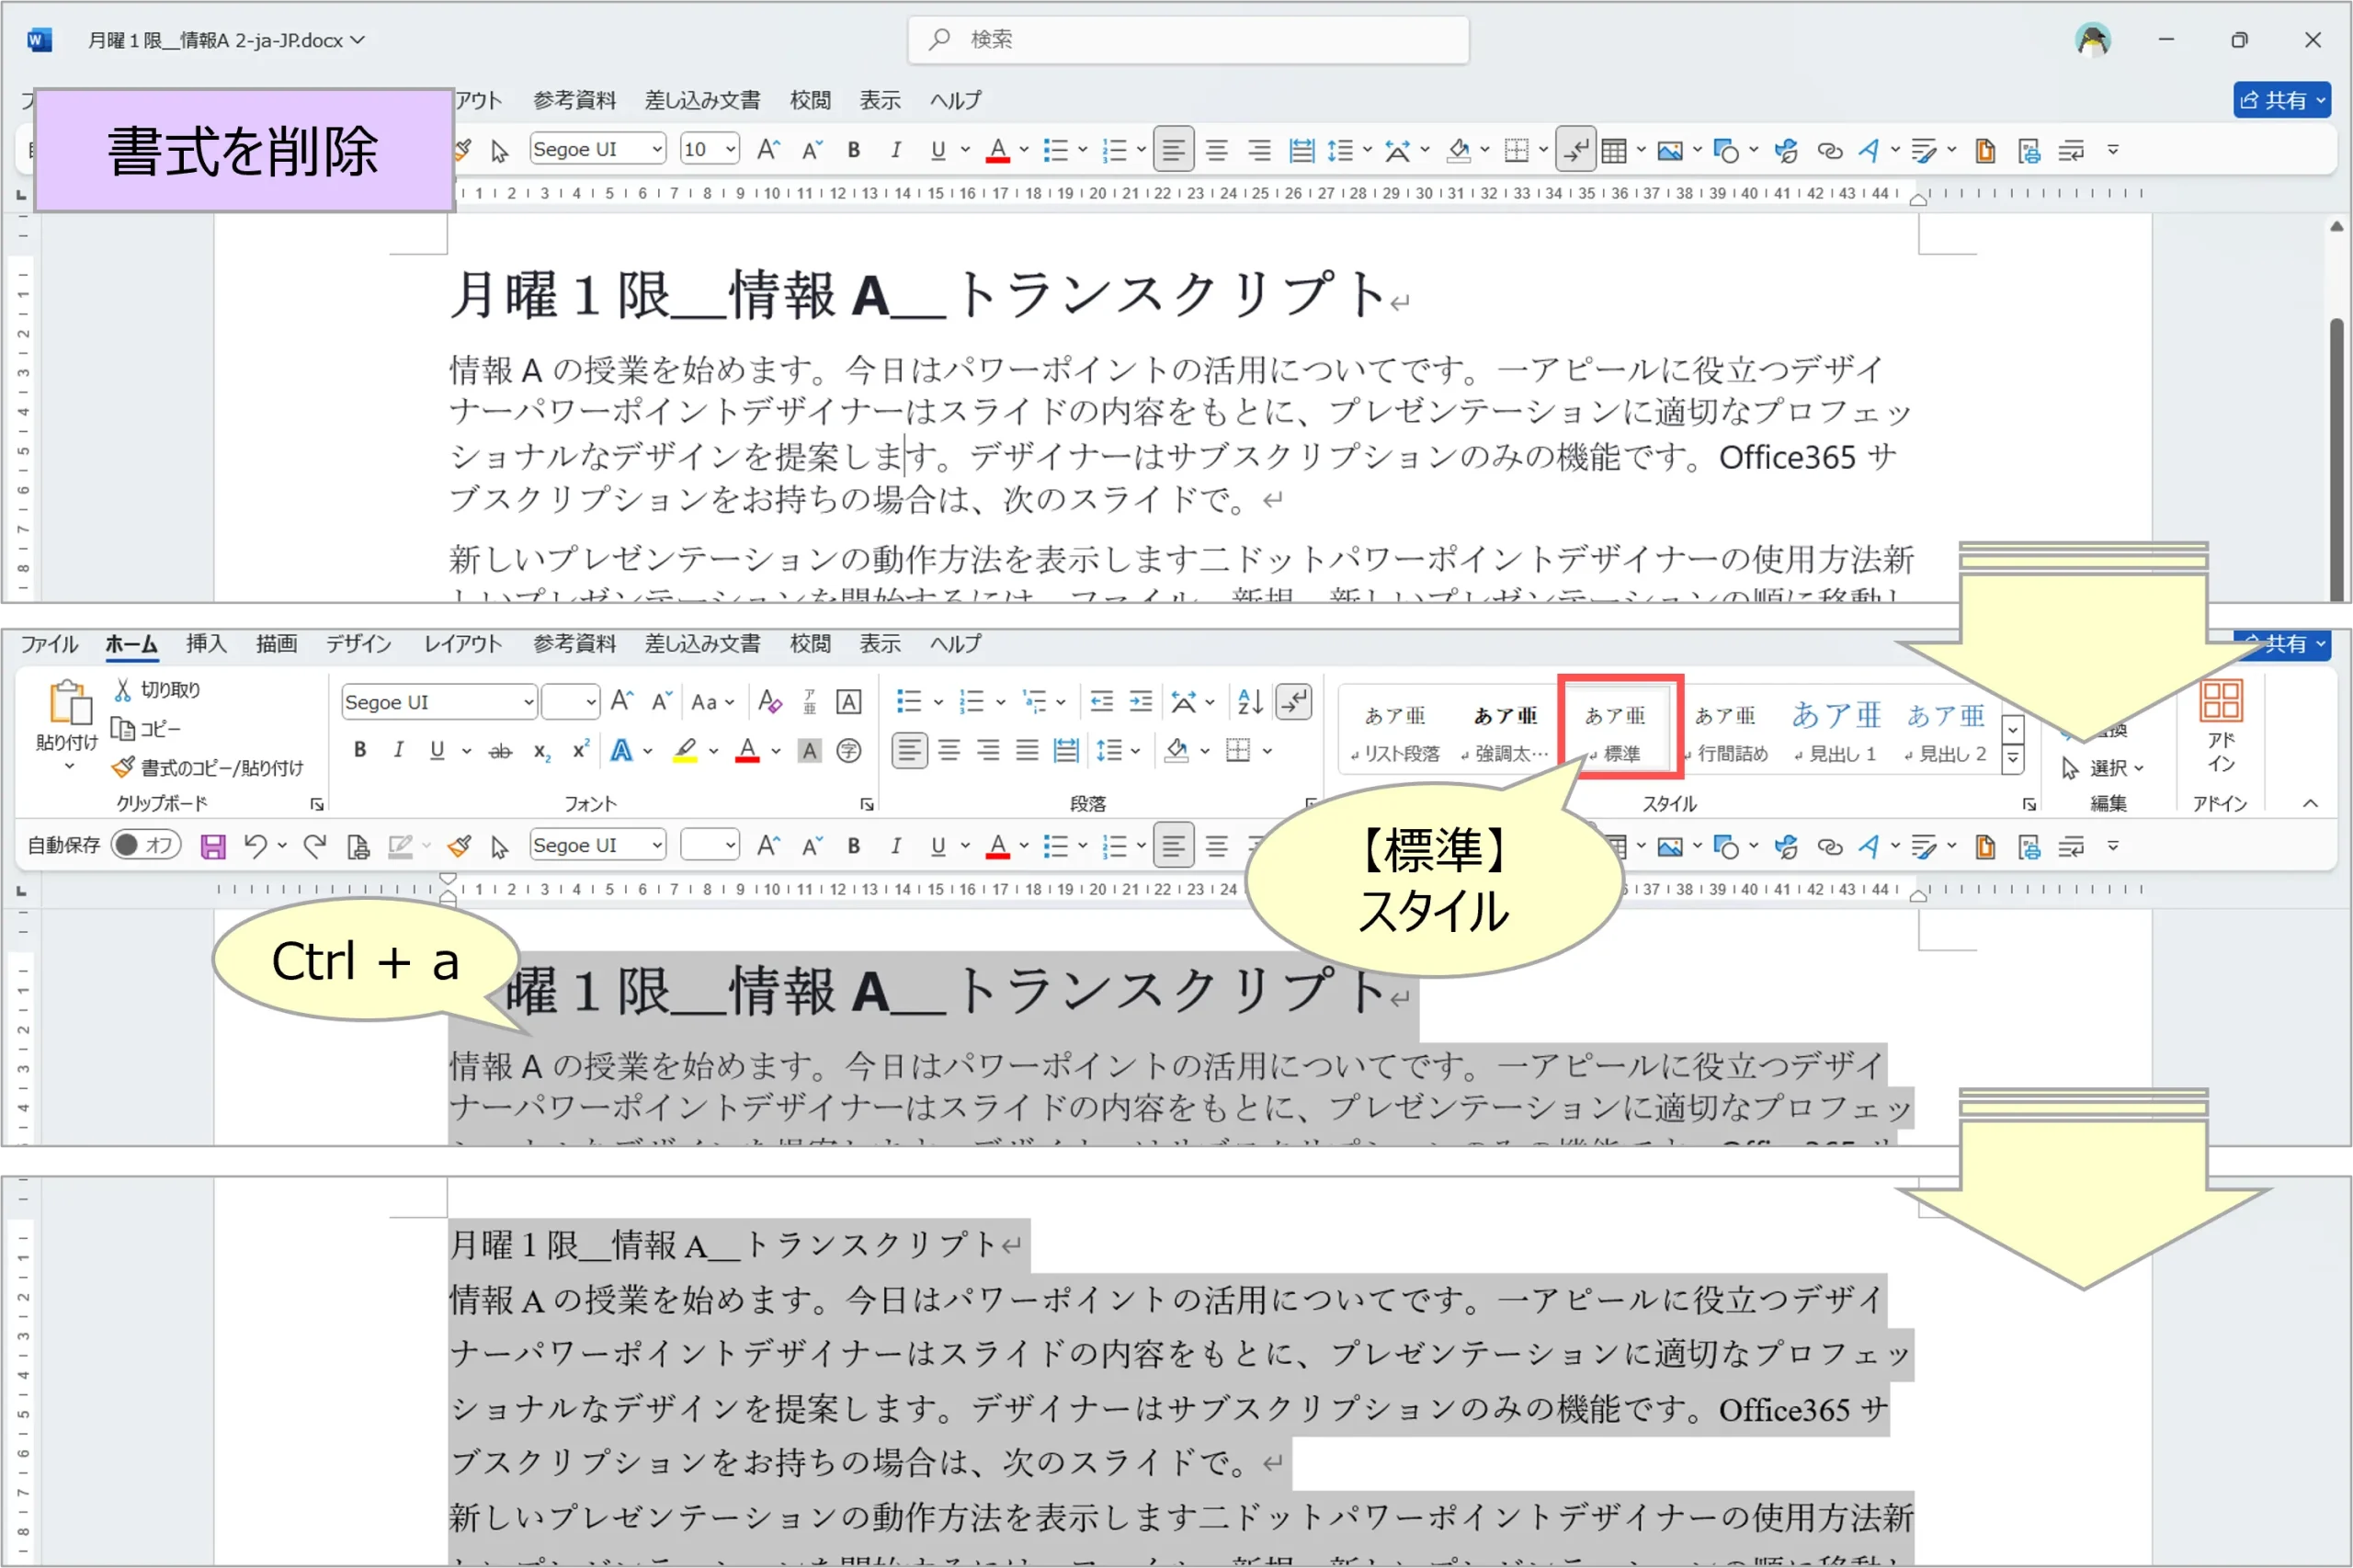Switch to the 校閲 tab in lower ribbon
Screen dimensions: 2353x1568
click(809, 644)
